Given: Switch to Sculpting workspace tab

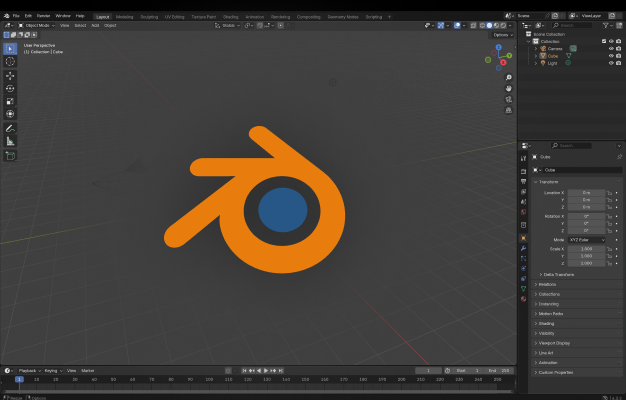Looking at the screenshot, I should [x=149, y=17].
